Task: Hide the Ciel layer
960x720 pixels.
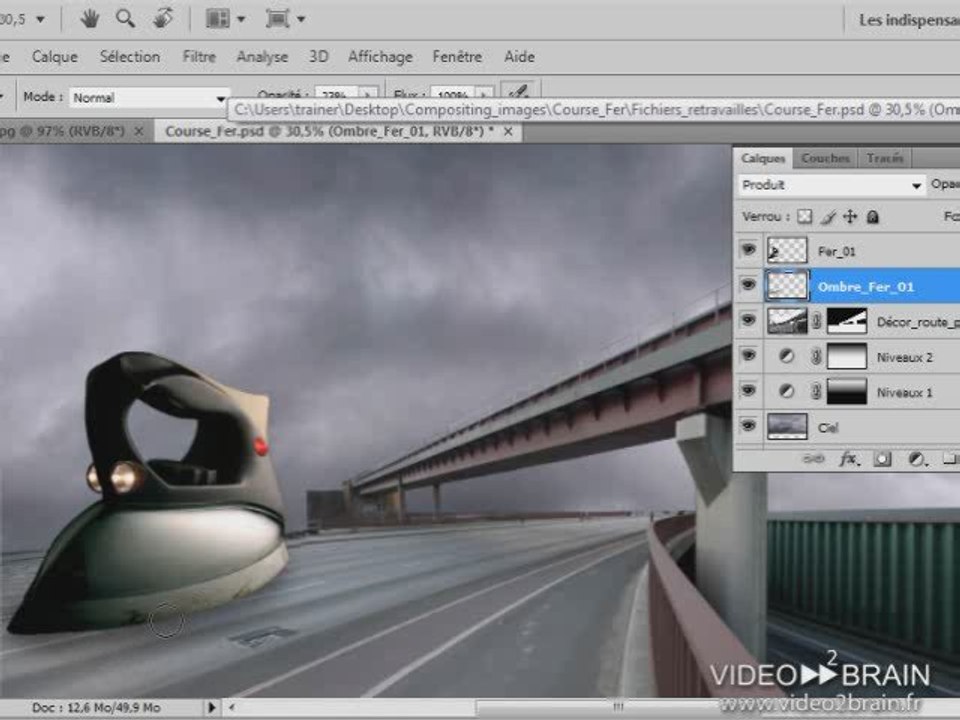Action: coord(748,426)
